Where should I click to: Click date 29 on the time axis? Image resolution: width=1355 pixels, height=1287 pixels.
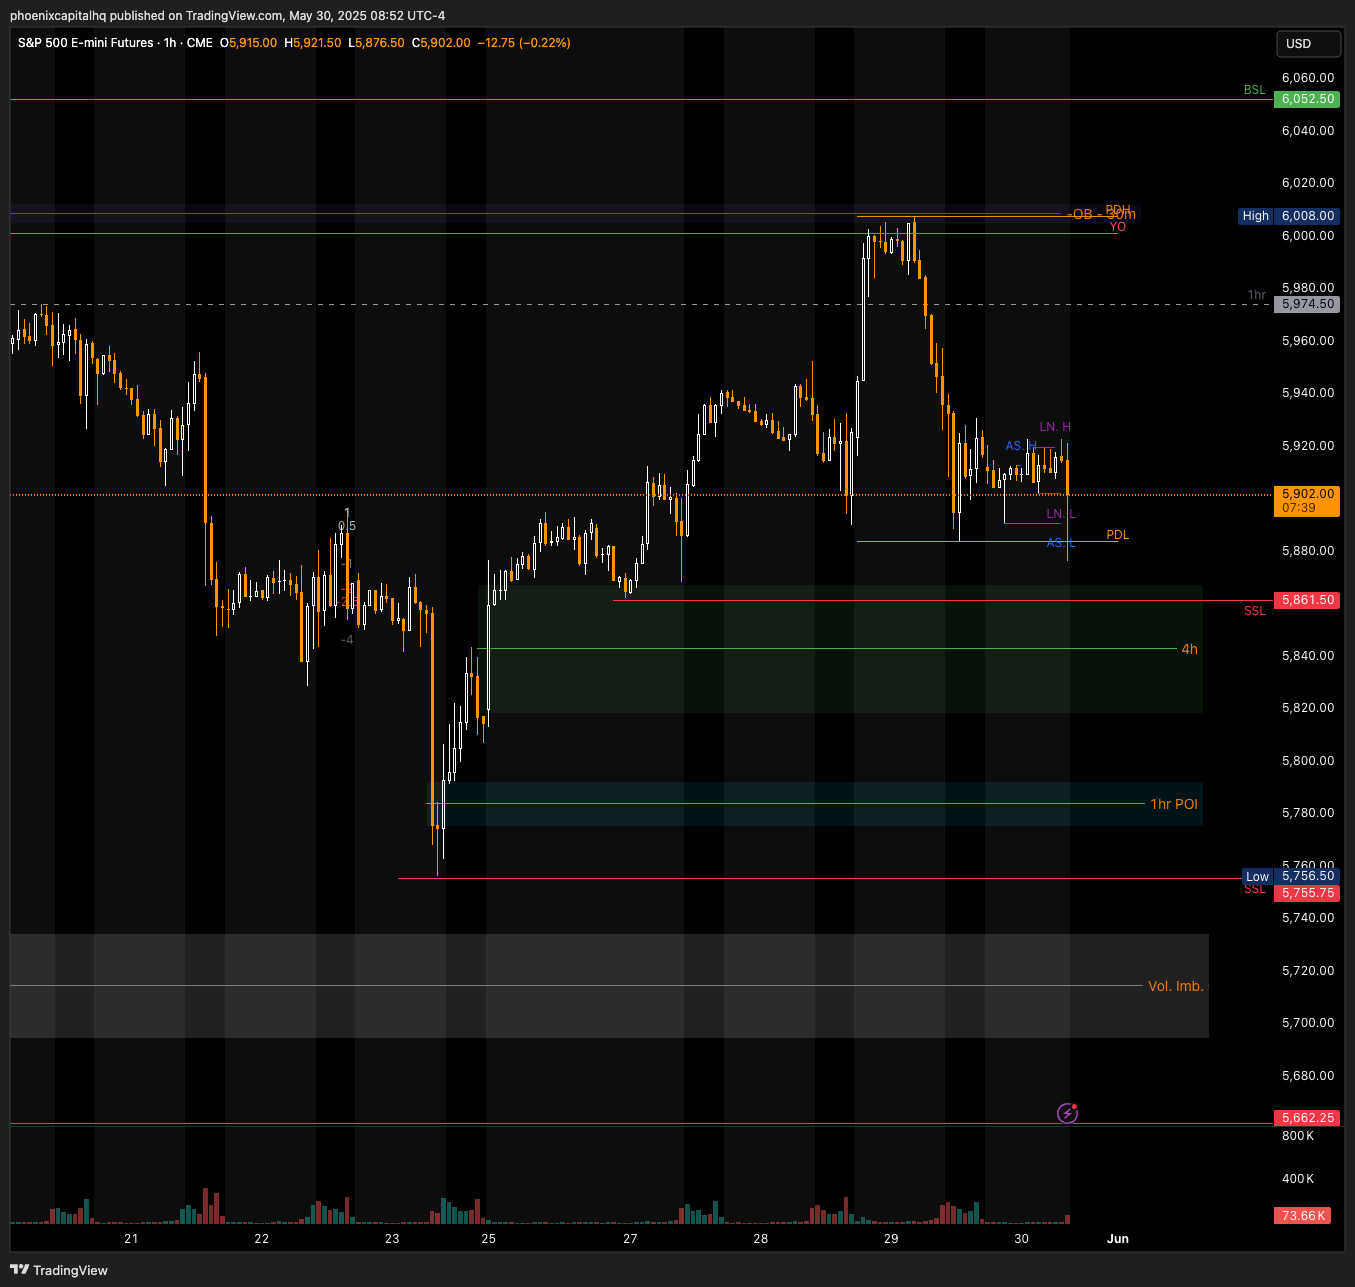click(891, 1238)
